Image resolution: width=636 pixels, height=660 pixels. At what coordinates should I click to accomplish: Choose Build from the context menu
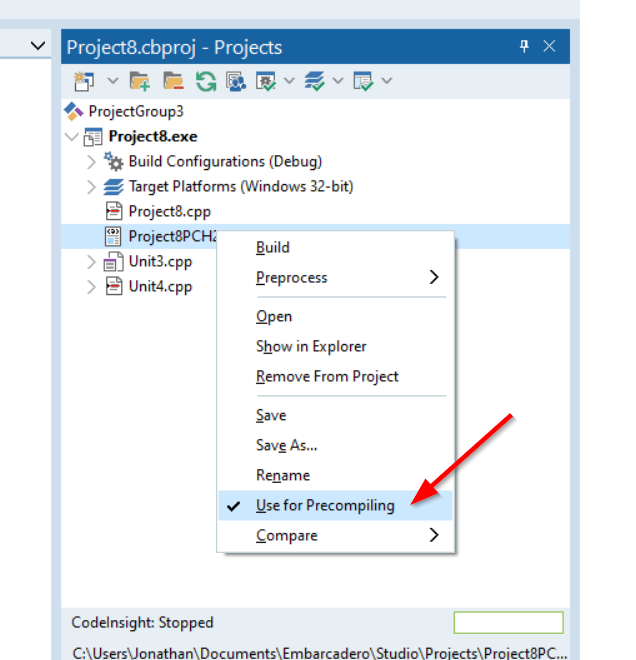click(x=273, y=247)
